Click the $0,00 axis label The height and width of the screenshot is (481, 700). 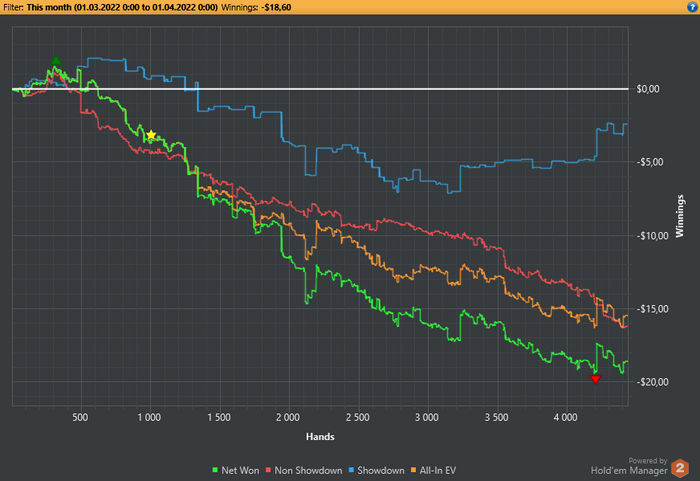647,89
